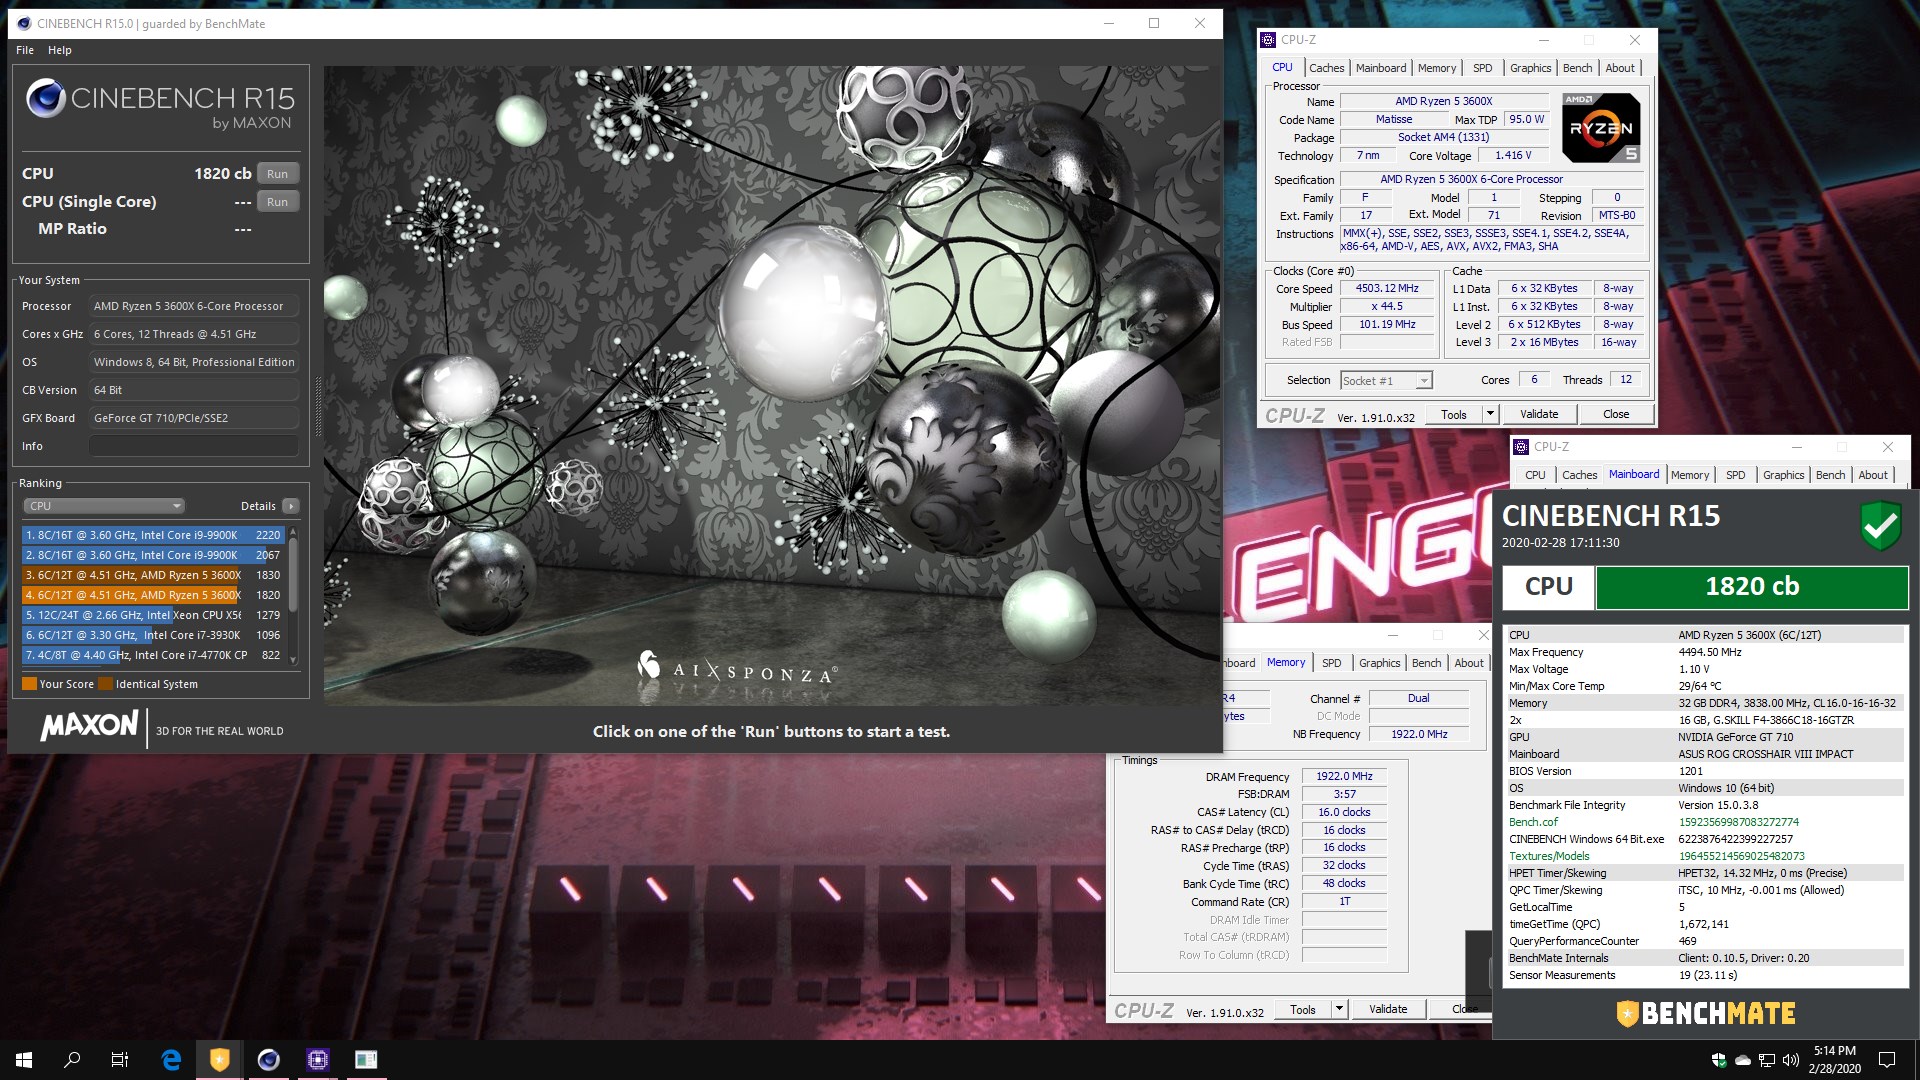Run the CPU benchmark test
Screen dimensions: 1920x1080
tap(277, 174)
